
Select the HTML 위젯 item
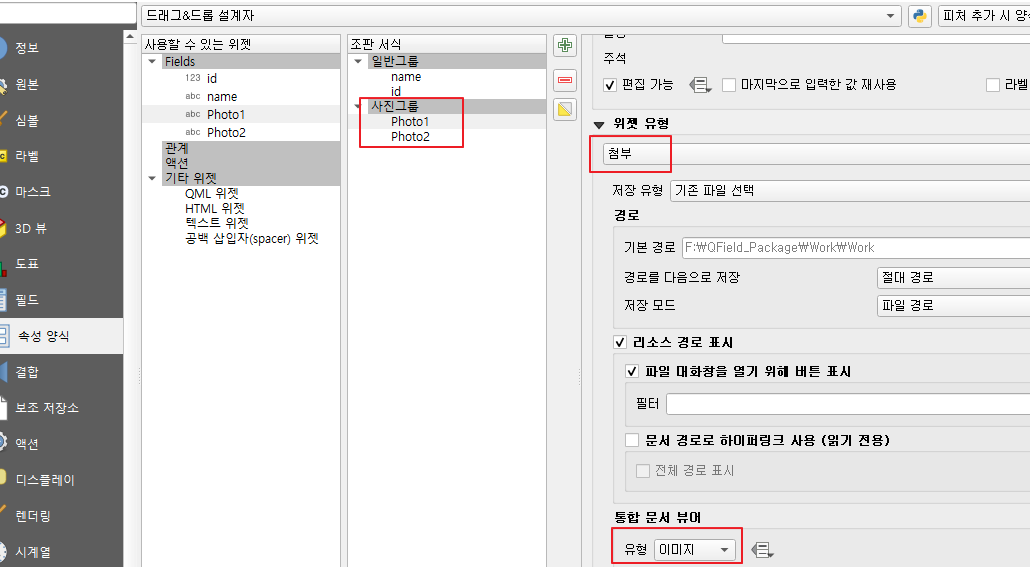click(x=214, y=208)
